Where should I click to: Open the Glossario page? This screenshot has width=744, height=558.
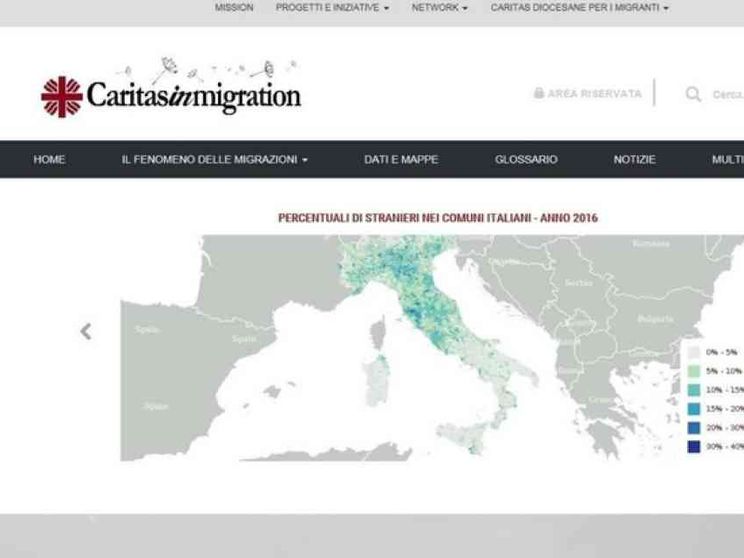tap(526, 159)
